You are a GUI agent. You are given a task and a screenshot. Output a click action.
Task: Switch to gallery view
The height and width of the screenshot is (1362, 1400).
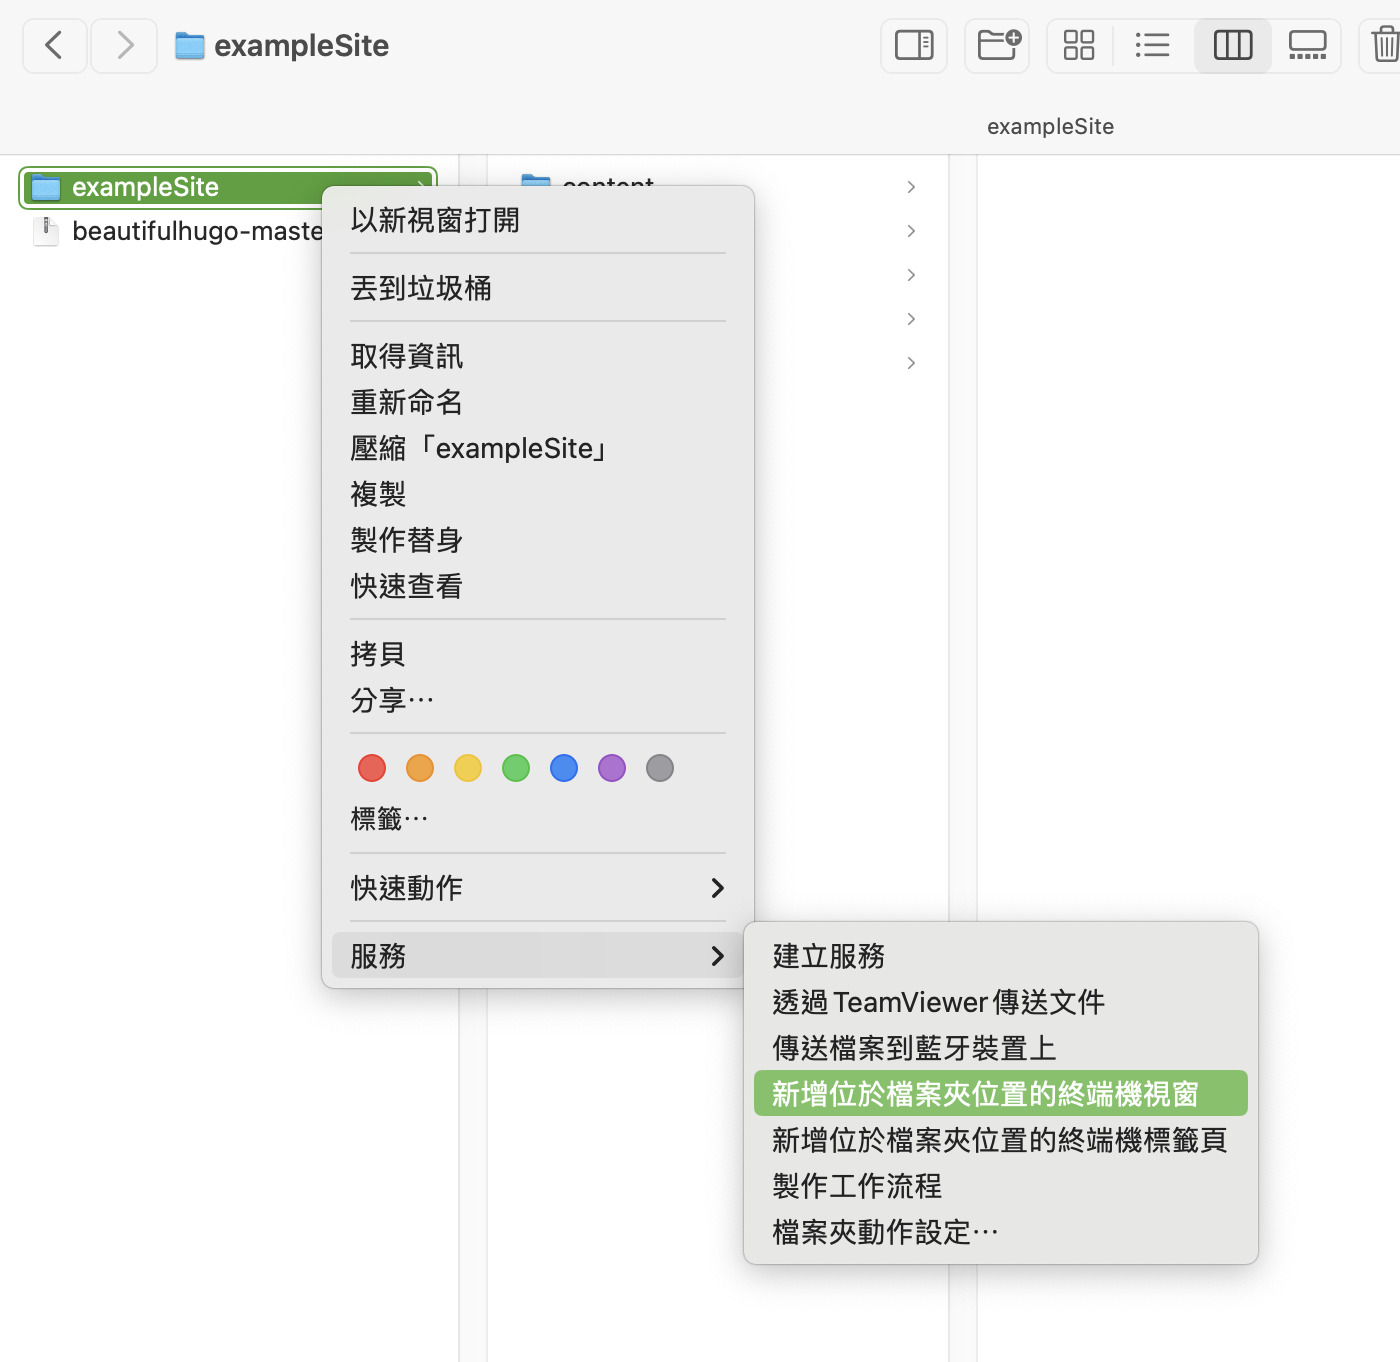click(1307, 45)
